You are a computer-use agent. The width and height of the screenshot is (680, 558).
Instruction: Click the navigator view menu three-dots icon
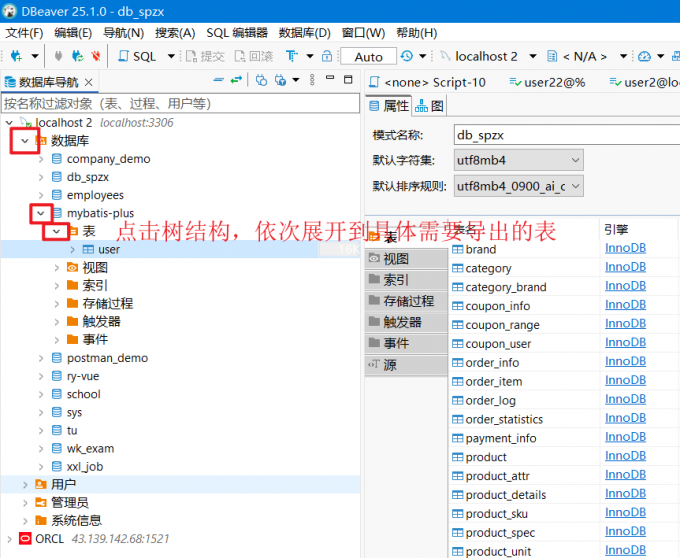tap(312, 80)
